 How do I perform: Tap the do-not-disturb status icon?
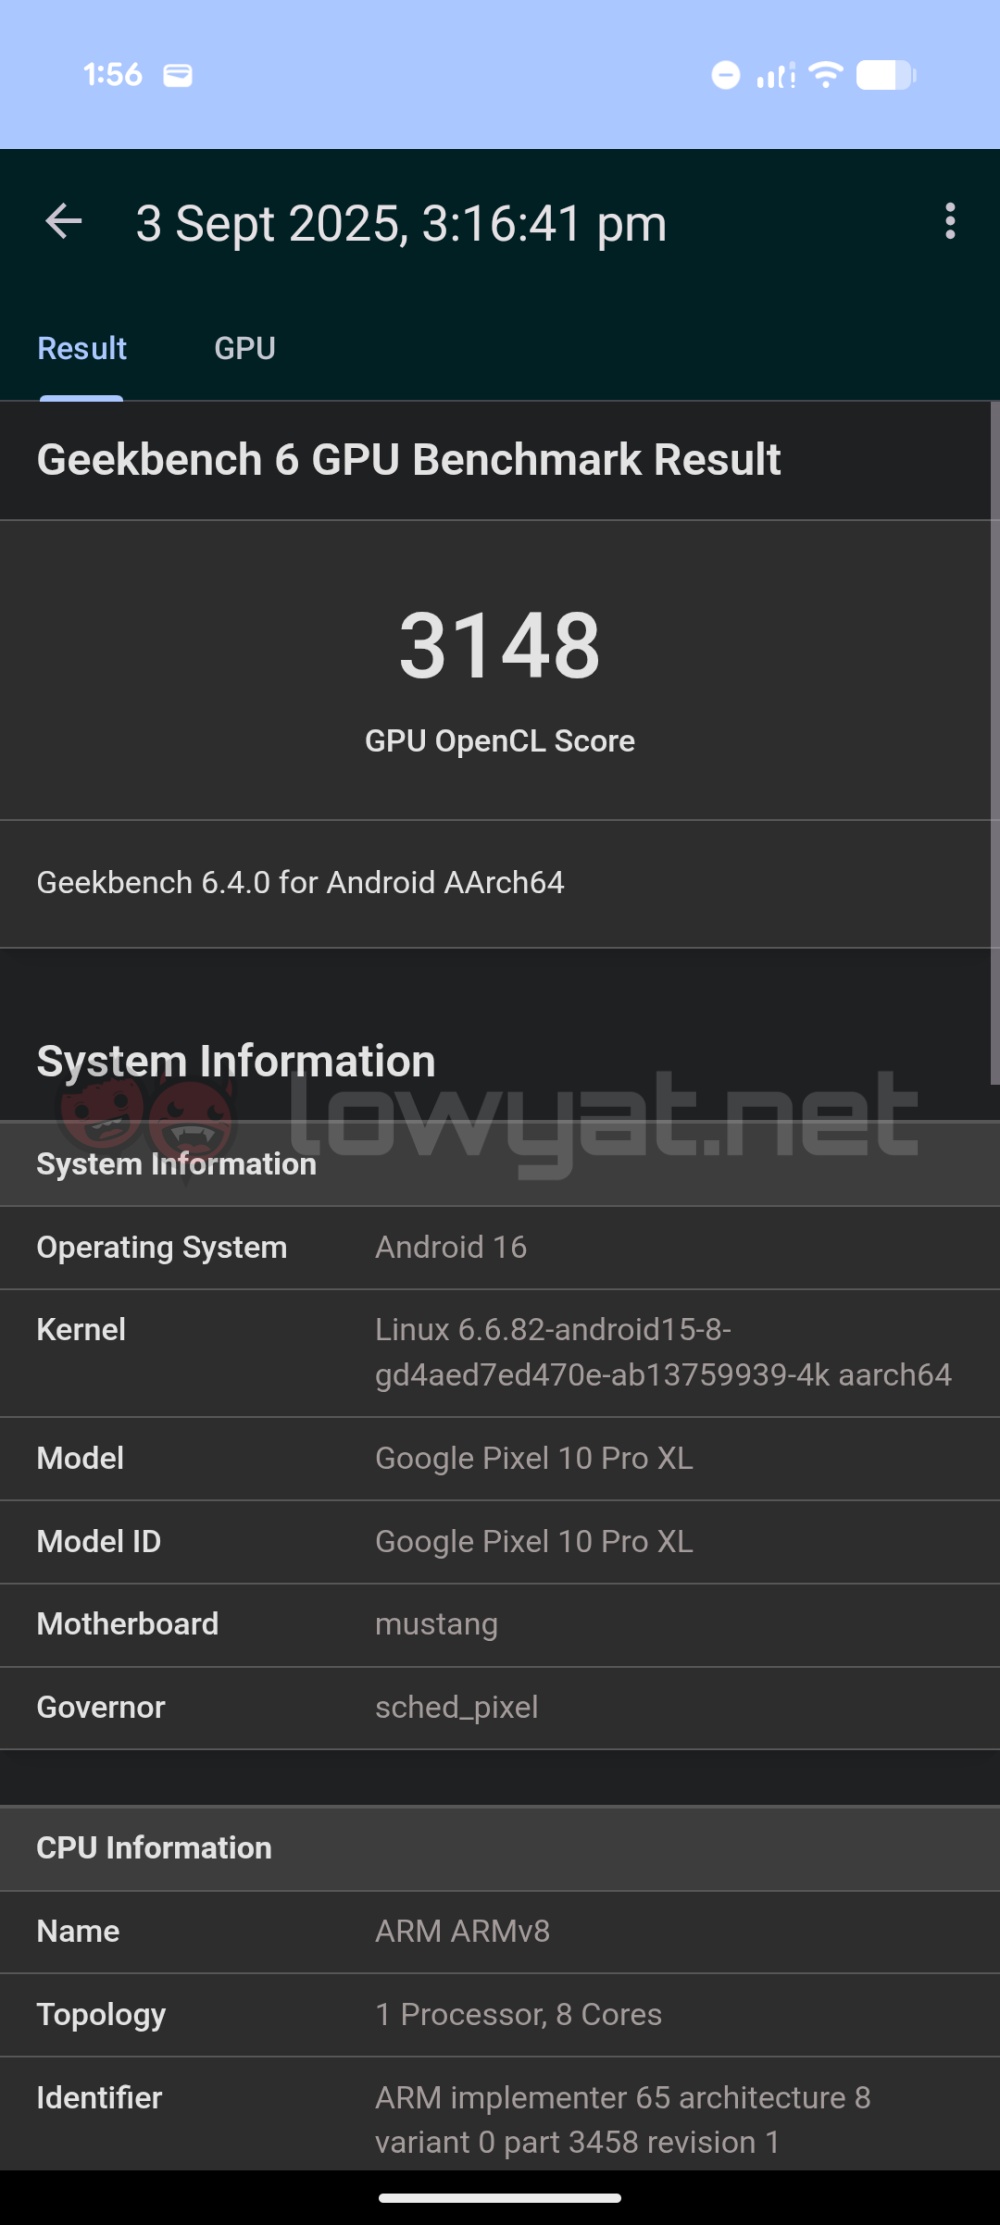click(x=726, y=75)
